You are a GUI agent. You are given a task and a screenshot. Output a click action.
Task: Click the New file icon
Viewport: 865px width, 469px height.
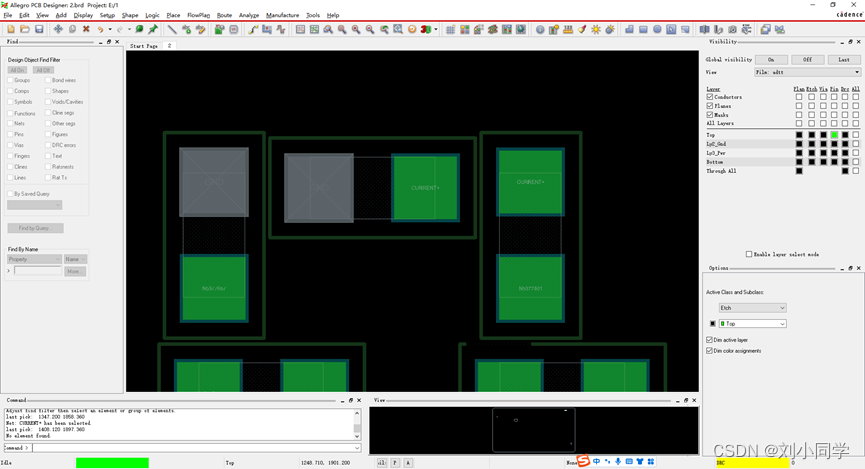[x=11, y=29]
